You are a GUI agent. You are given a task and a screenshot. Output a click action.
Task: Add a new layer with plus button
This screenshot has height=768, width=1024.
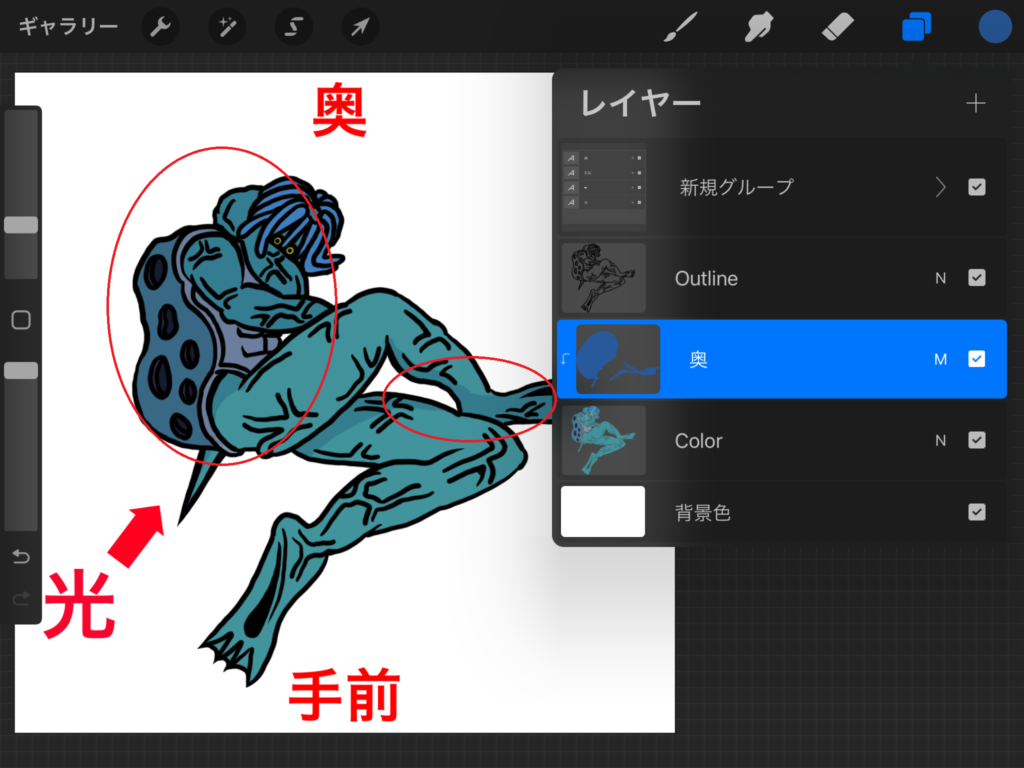(976, 103)
